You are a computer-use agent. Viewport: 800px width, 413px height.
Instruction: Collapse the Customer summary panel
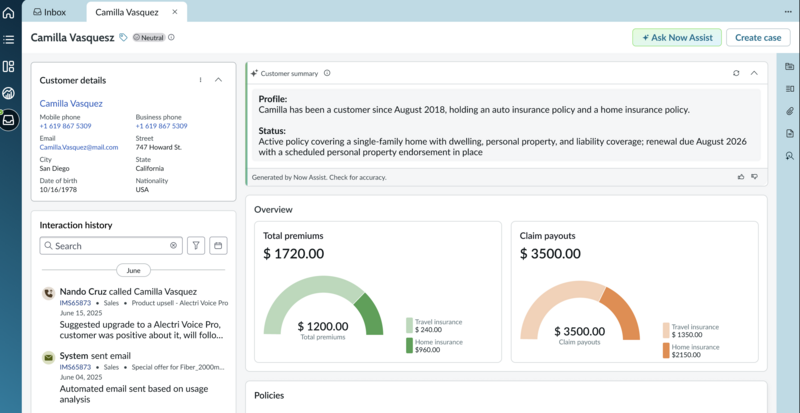754,73
